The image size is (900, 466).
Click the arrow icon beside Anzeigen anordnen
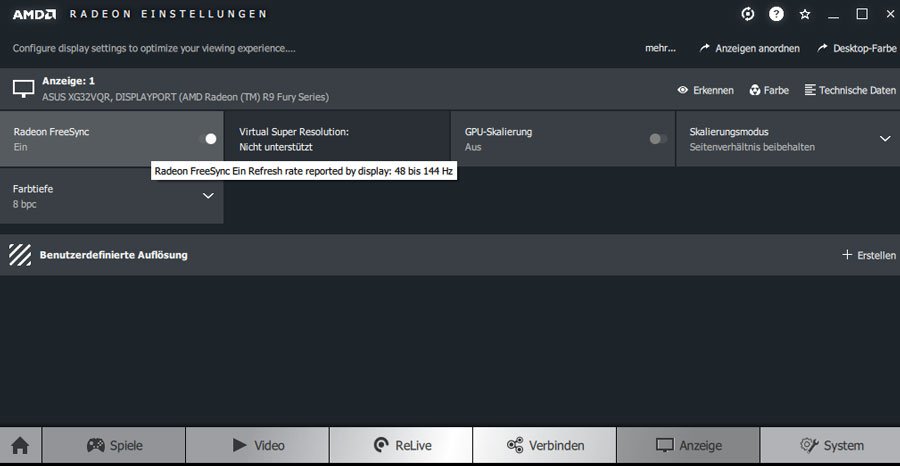[704, 48]
